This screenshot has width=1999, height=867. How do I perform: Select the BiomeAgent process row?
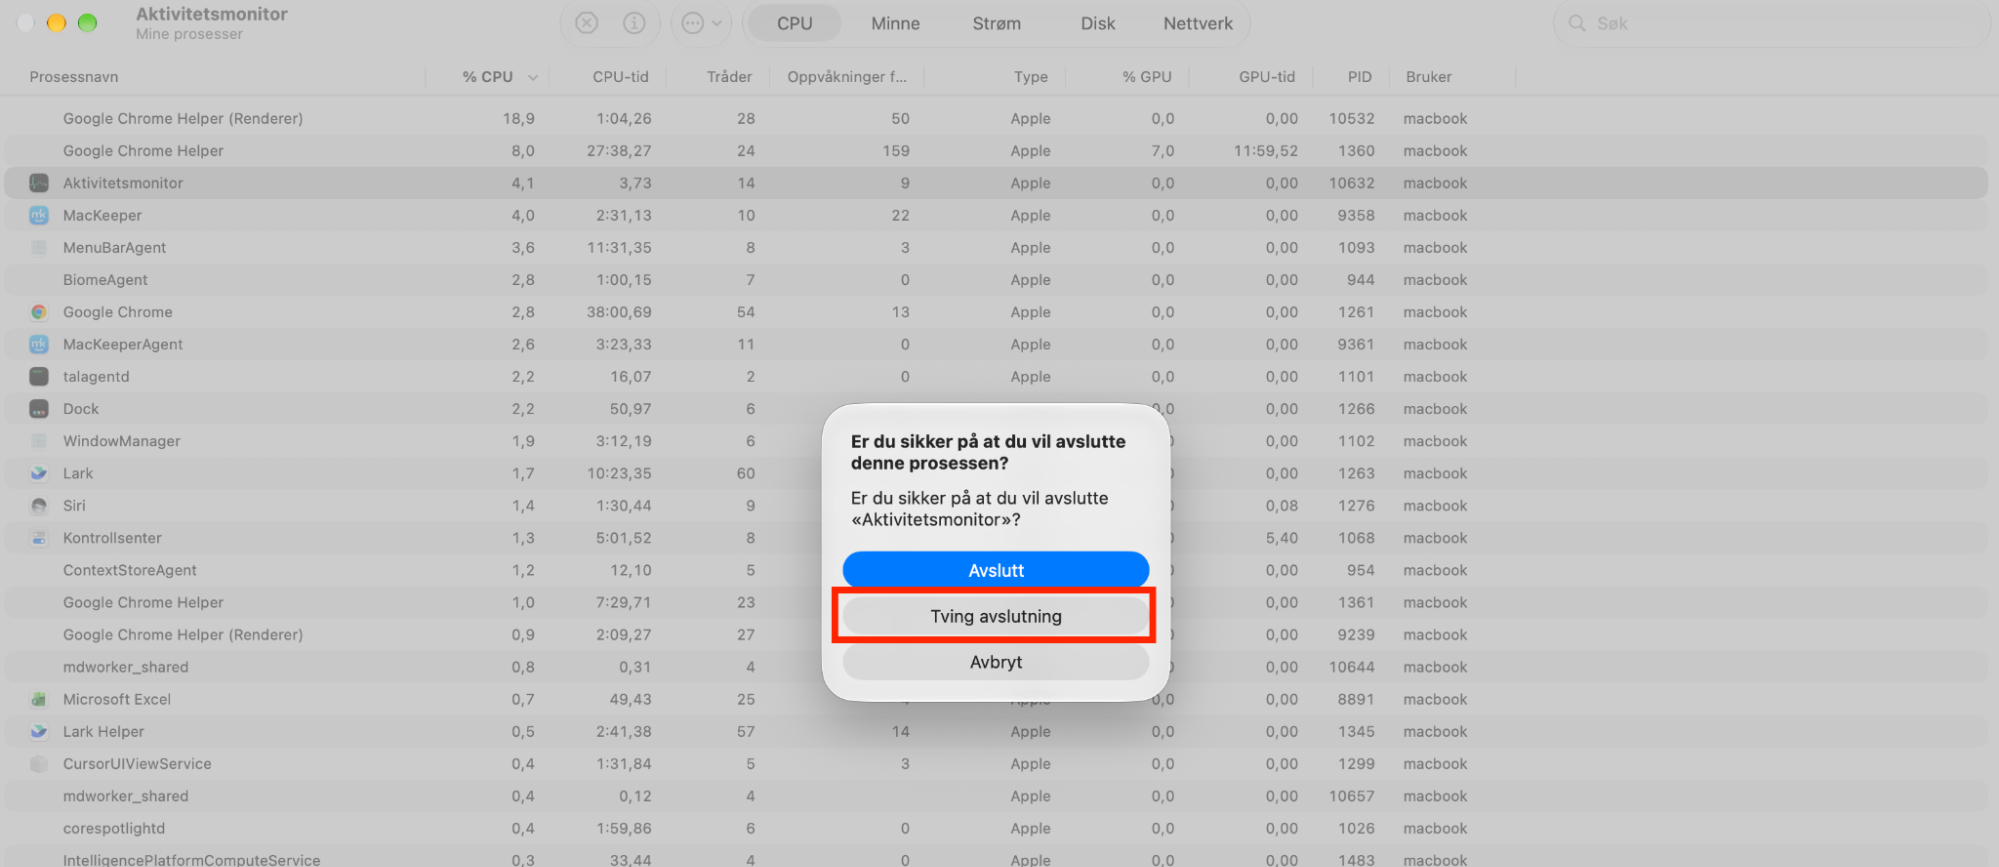point(996,280)
